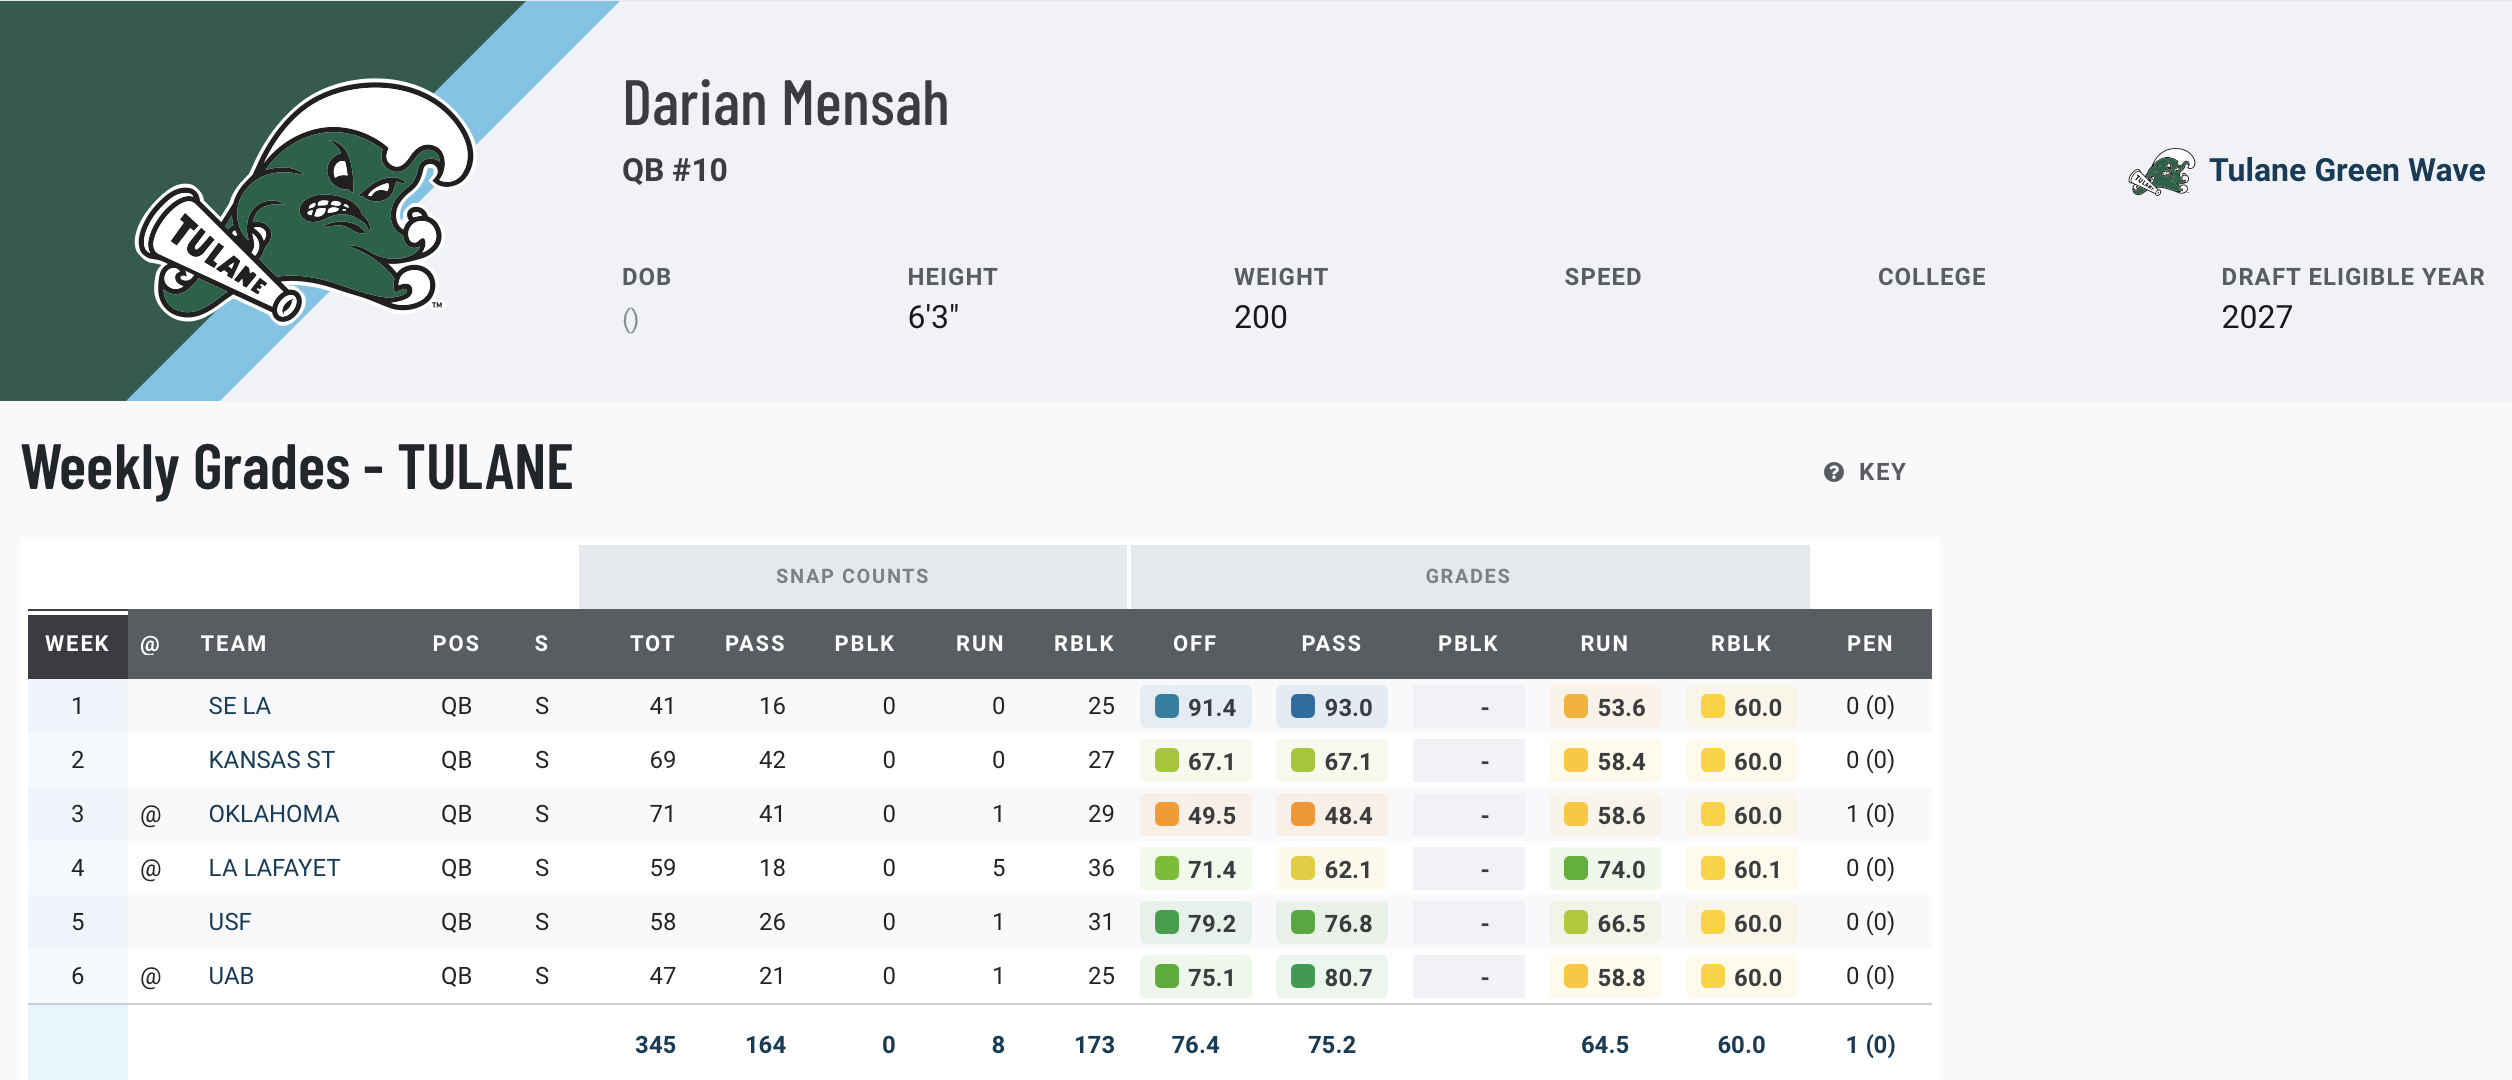
Task: Click the orange 49.5 offense grade swatch
Action: pos(1166,815)
